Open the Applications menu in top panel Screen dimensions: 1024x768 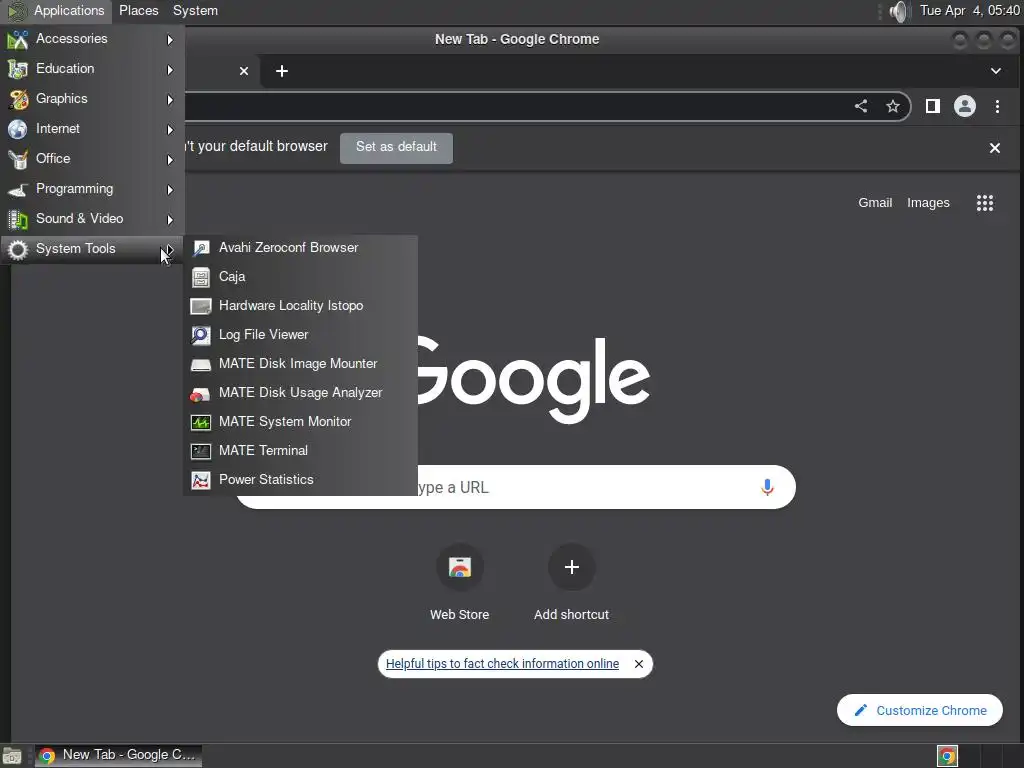(x=56, y=10)
